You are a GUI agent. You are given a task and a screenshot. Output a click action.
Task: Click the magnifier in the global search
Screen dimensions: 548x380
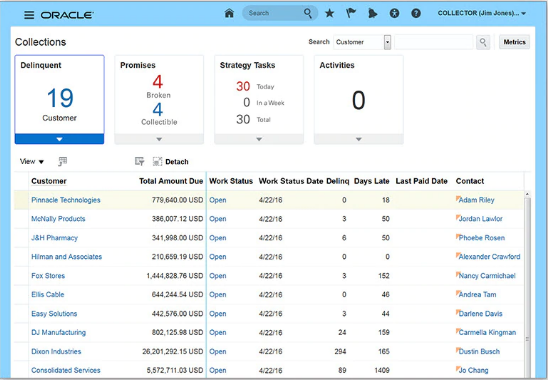[x=308, y=13]
